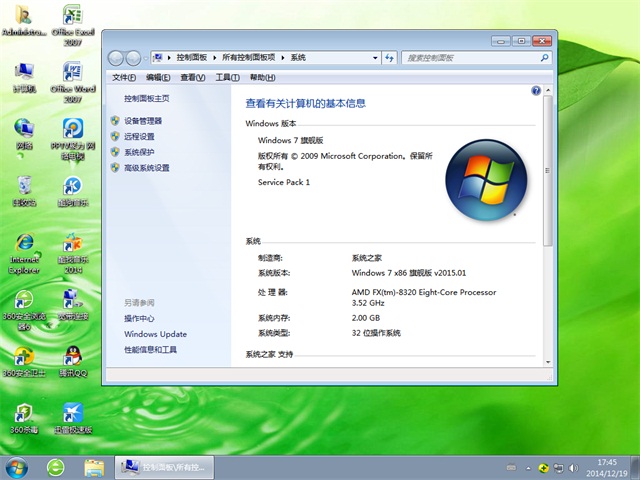Select the 网络 desktop icon
Viewport: 640px width, 480px height.
[24, 134]
